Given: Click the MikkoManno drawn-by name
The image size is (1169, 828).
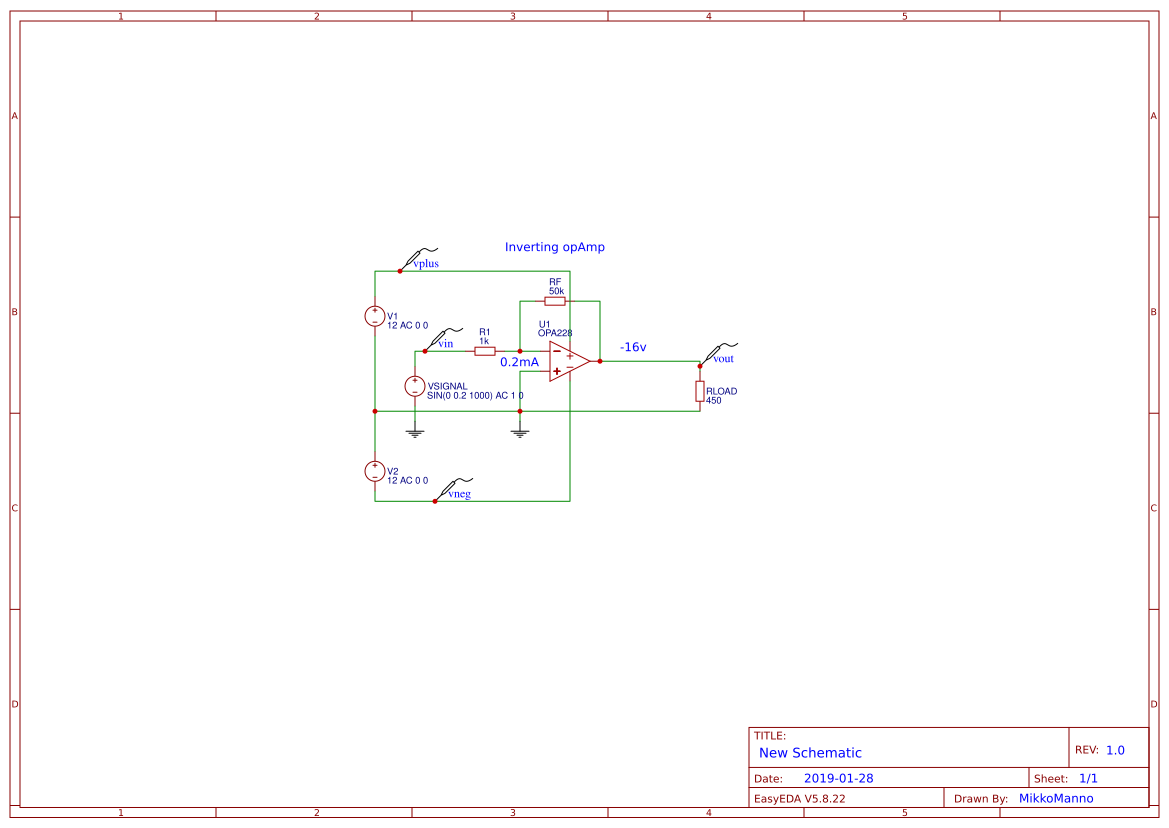Looking at the screenshot, I should [x=1057, y=797].
